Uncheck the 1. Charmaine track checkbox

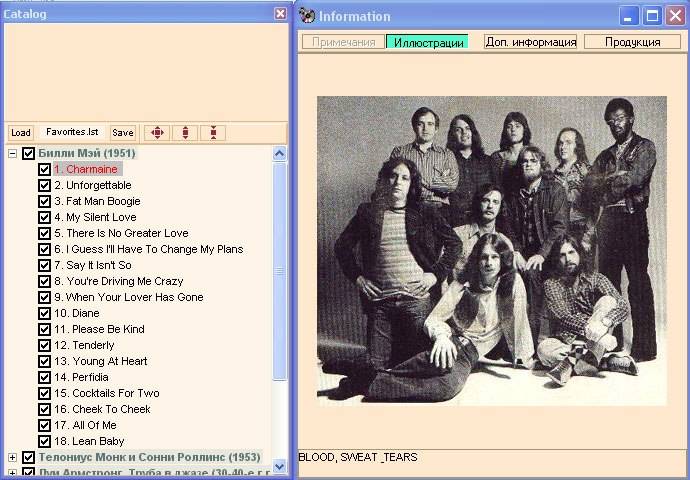[x=44, y=169]
